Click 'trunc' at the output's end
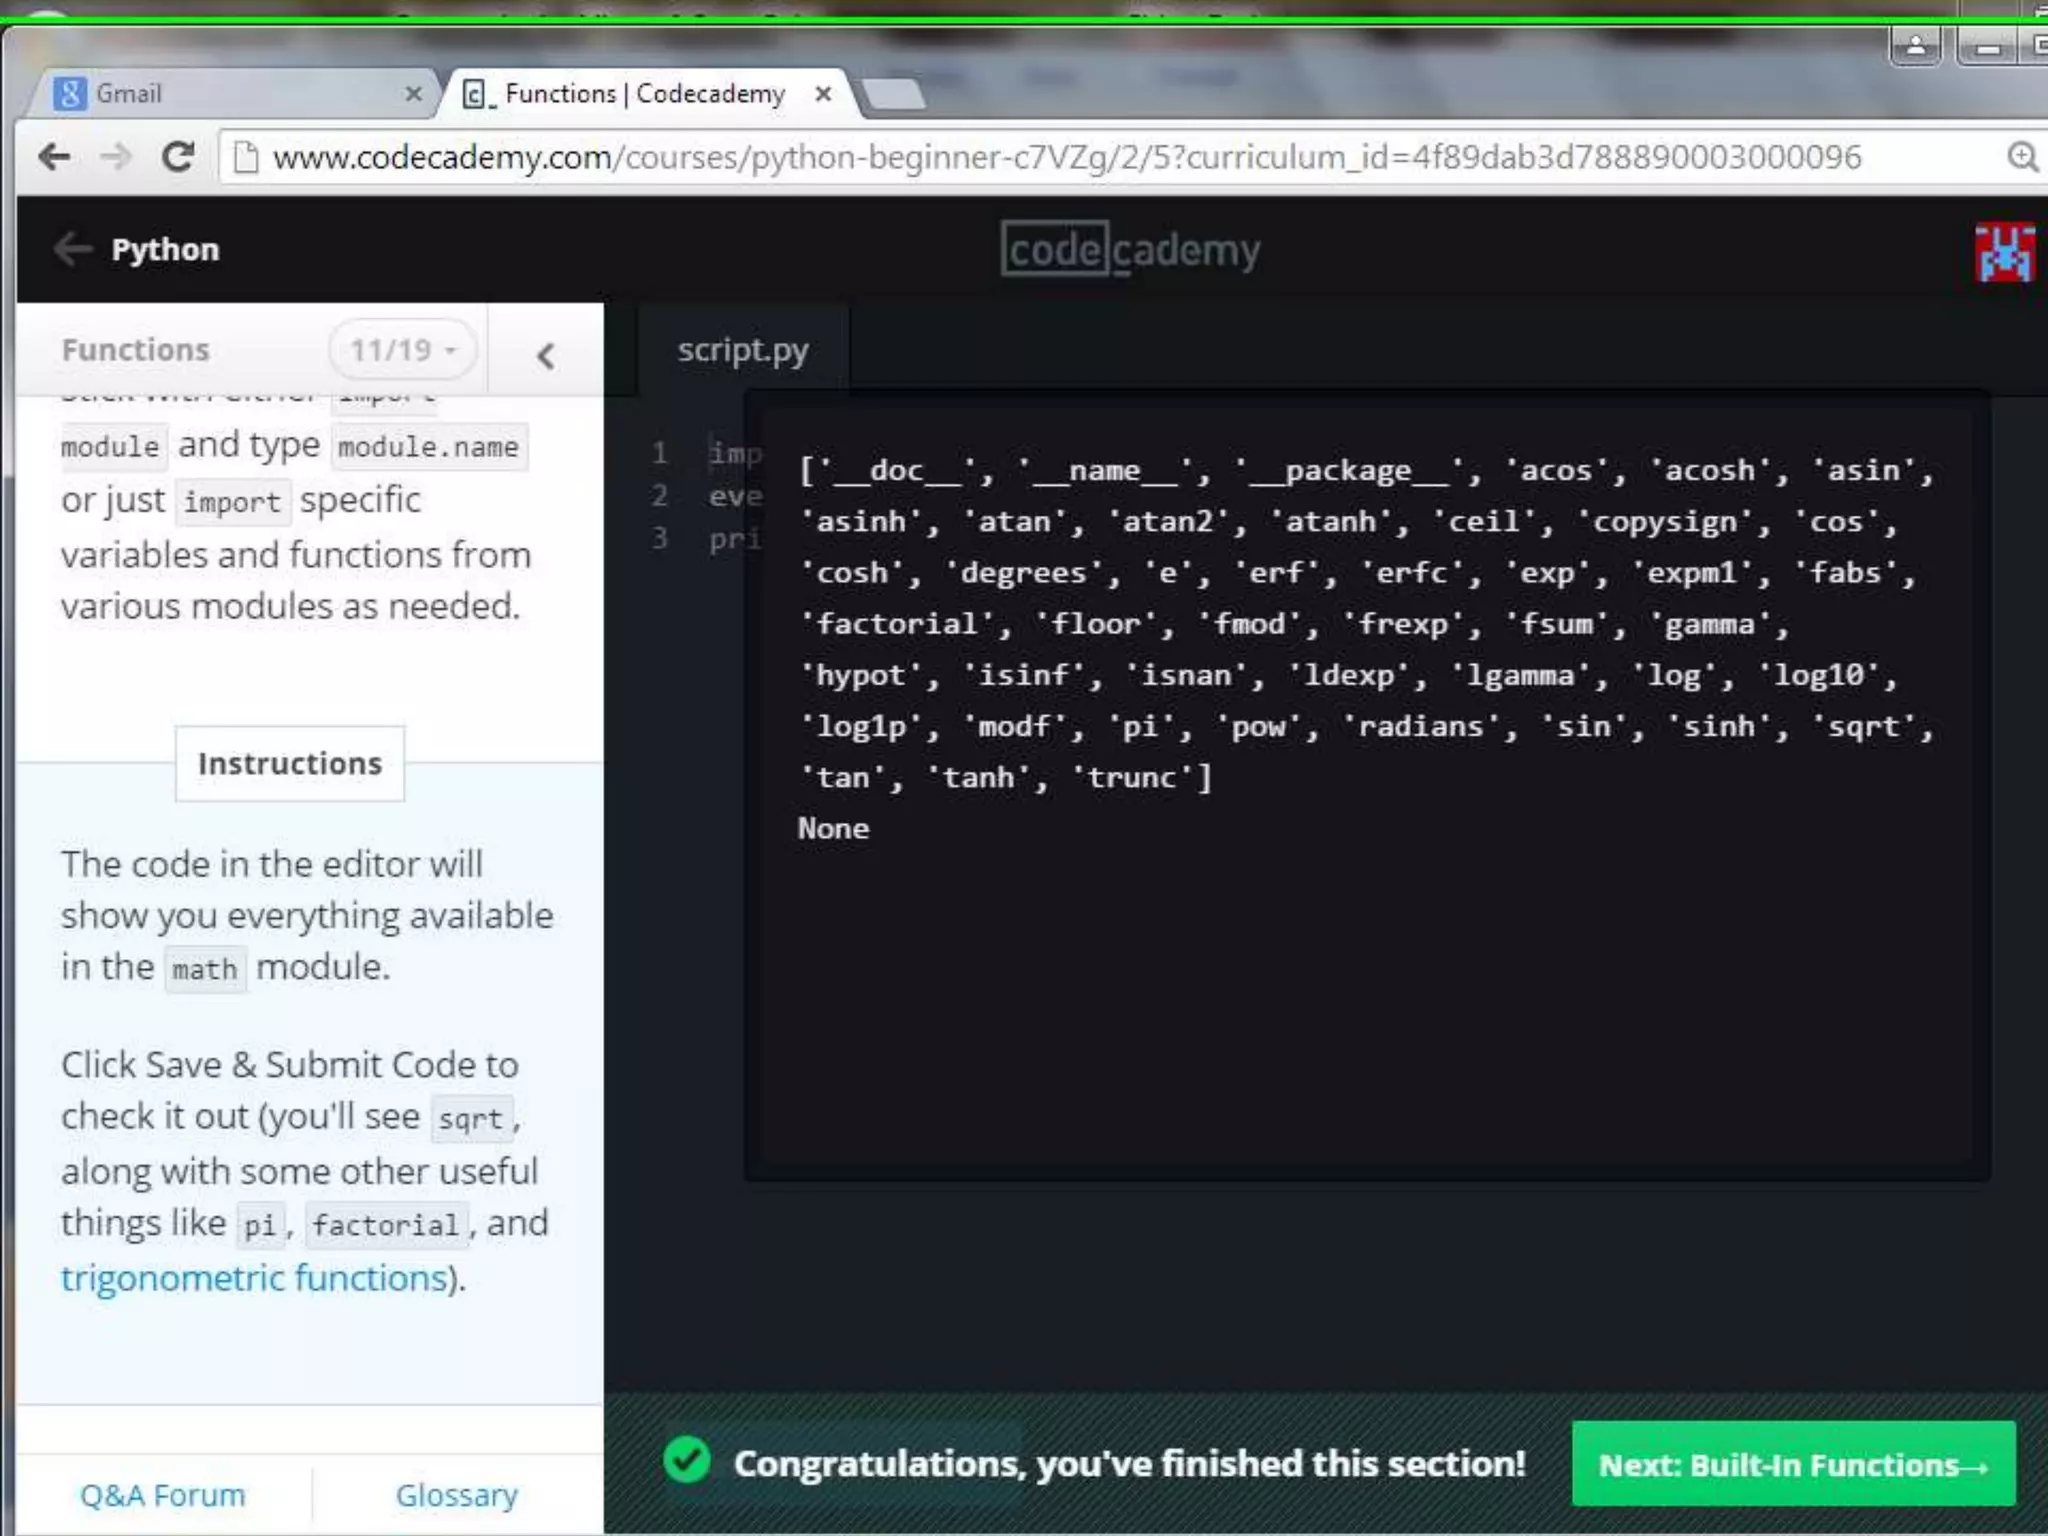Viewport: 2048px width, 1536px height. pyautogui.click(x=1131, y=777)
